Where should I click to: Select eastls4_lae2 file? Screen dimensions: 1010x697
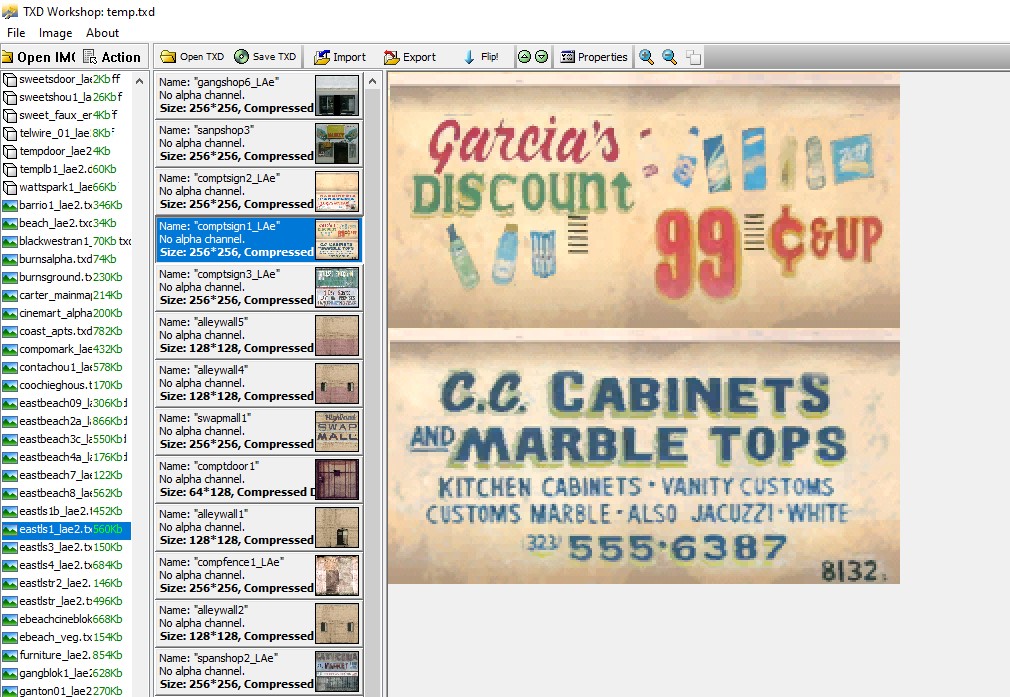pos(66,566)
